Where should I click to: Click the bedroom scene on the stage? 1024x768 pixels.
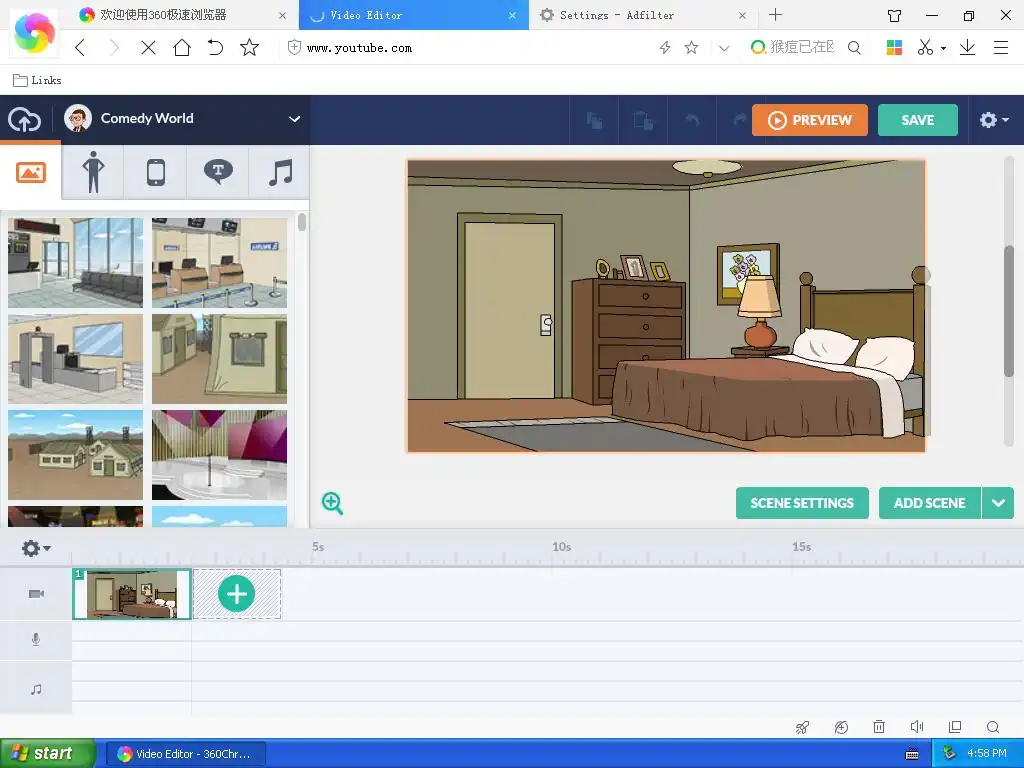click(666, 306)
